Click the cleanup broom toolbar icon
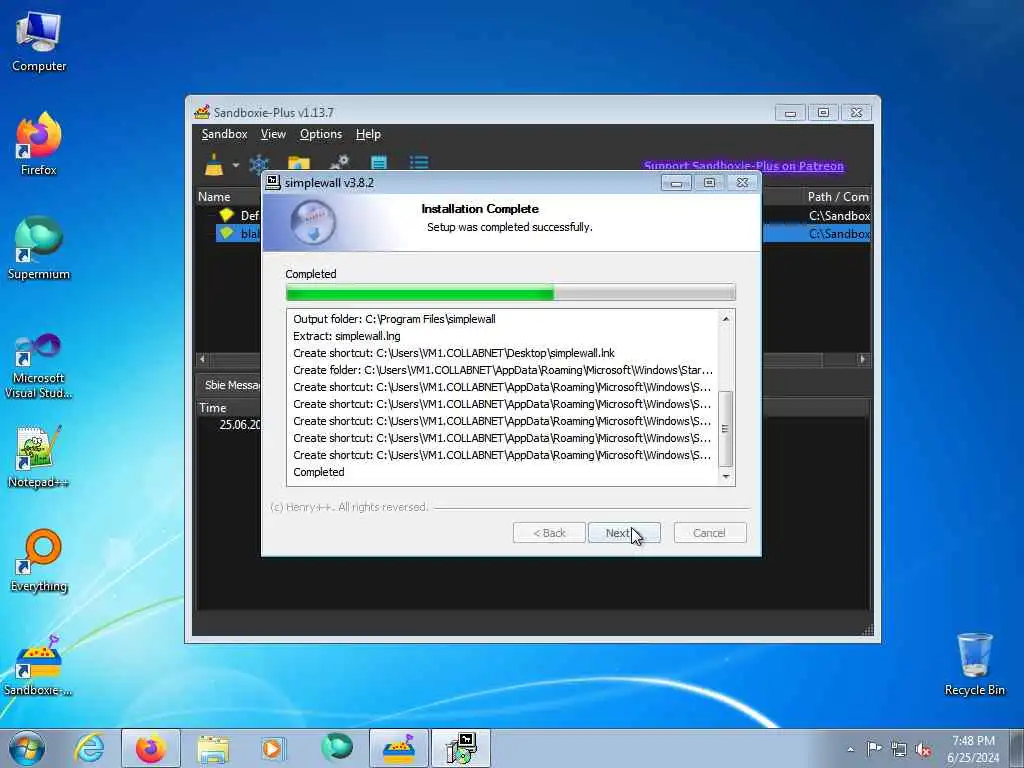This screenshot has width=1024, height=768. 214,163
